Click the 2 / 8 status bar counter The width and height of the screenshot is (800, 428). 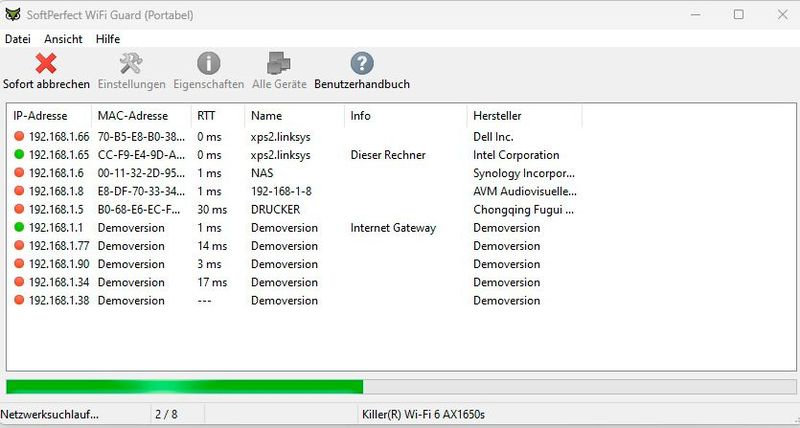click(x=166, y=414)
